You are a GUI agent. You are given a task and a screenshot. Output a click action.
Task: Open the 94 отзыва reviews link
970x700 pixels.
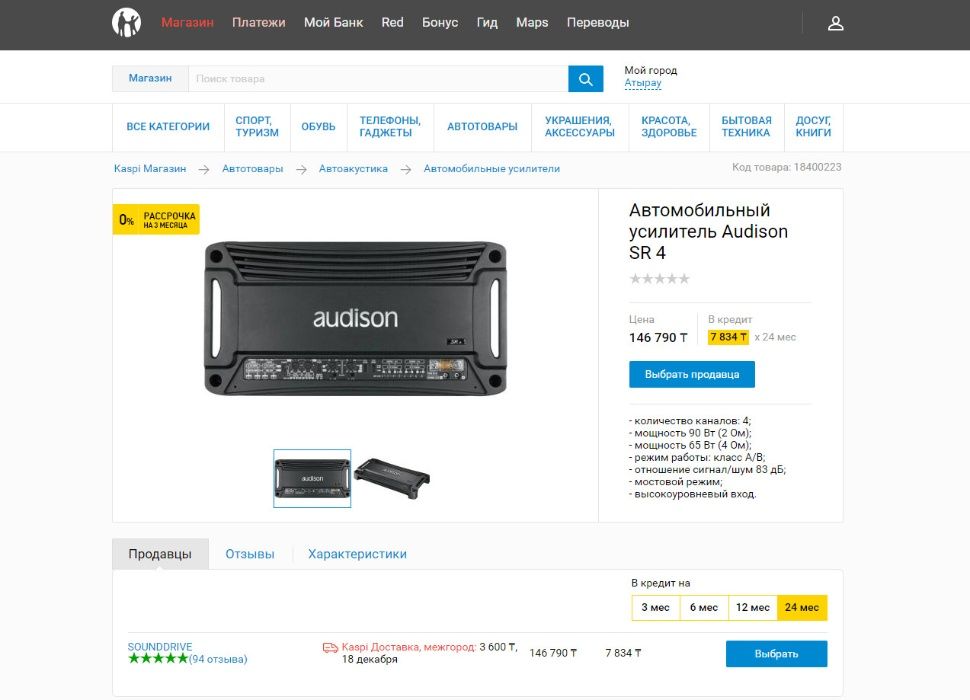coord(218,659)
